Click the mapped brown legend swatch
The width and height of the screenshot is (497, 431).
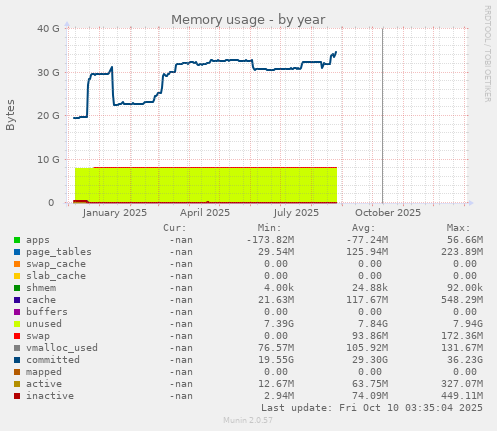[x=17, y=372]
